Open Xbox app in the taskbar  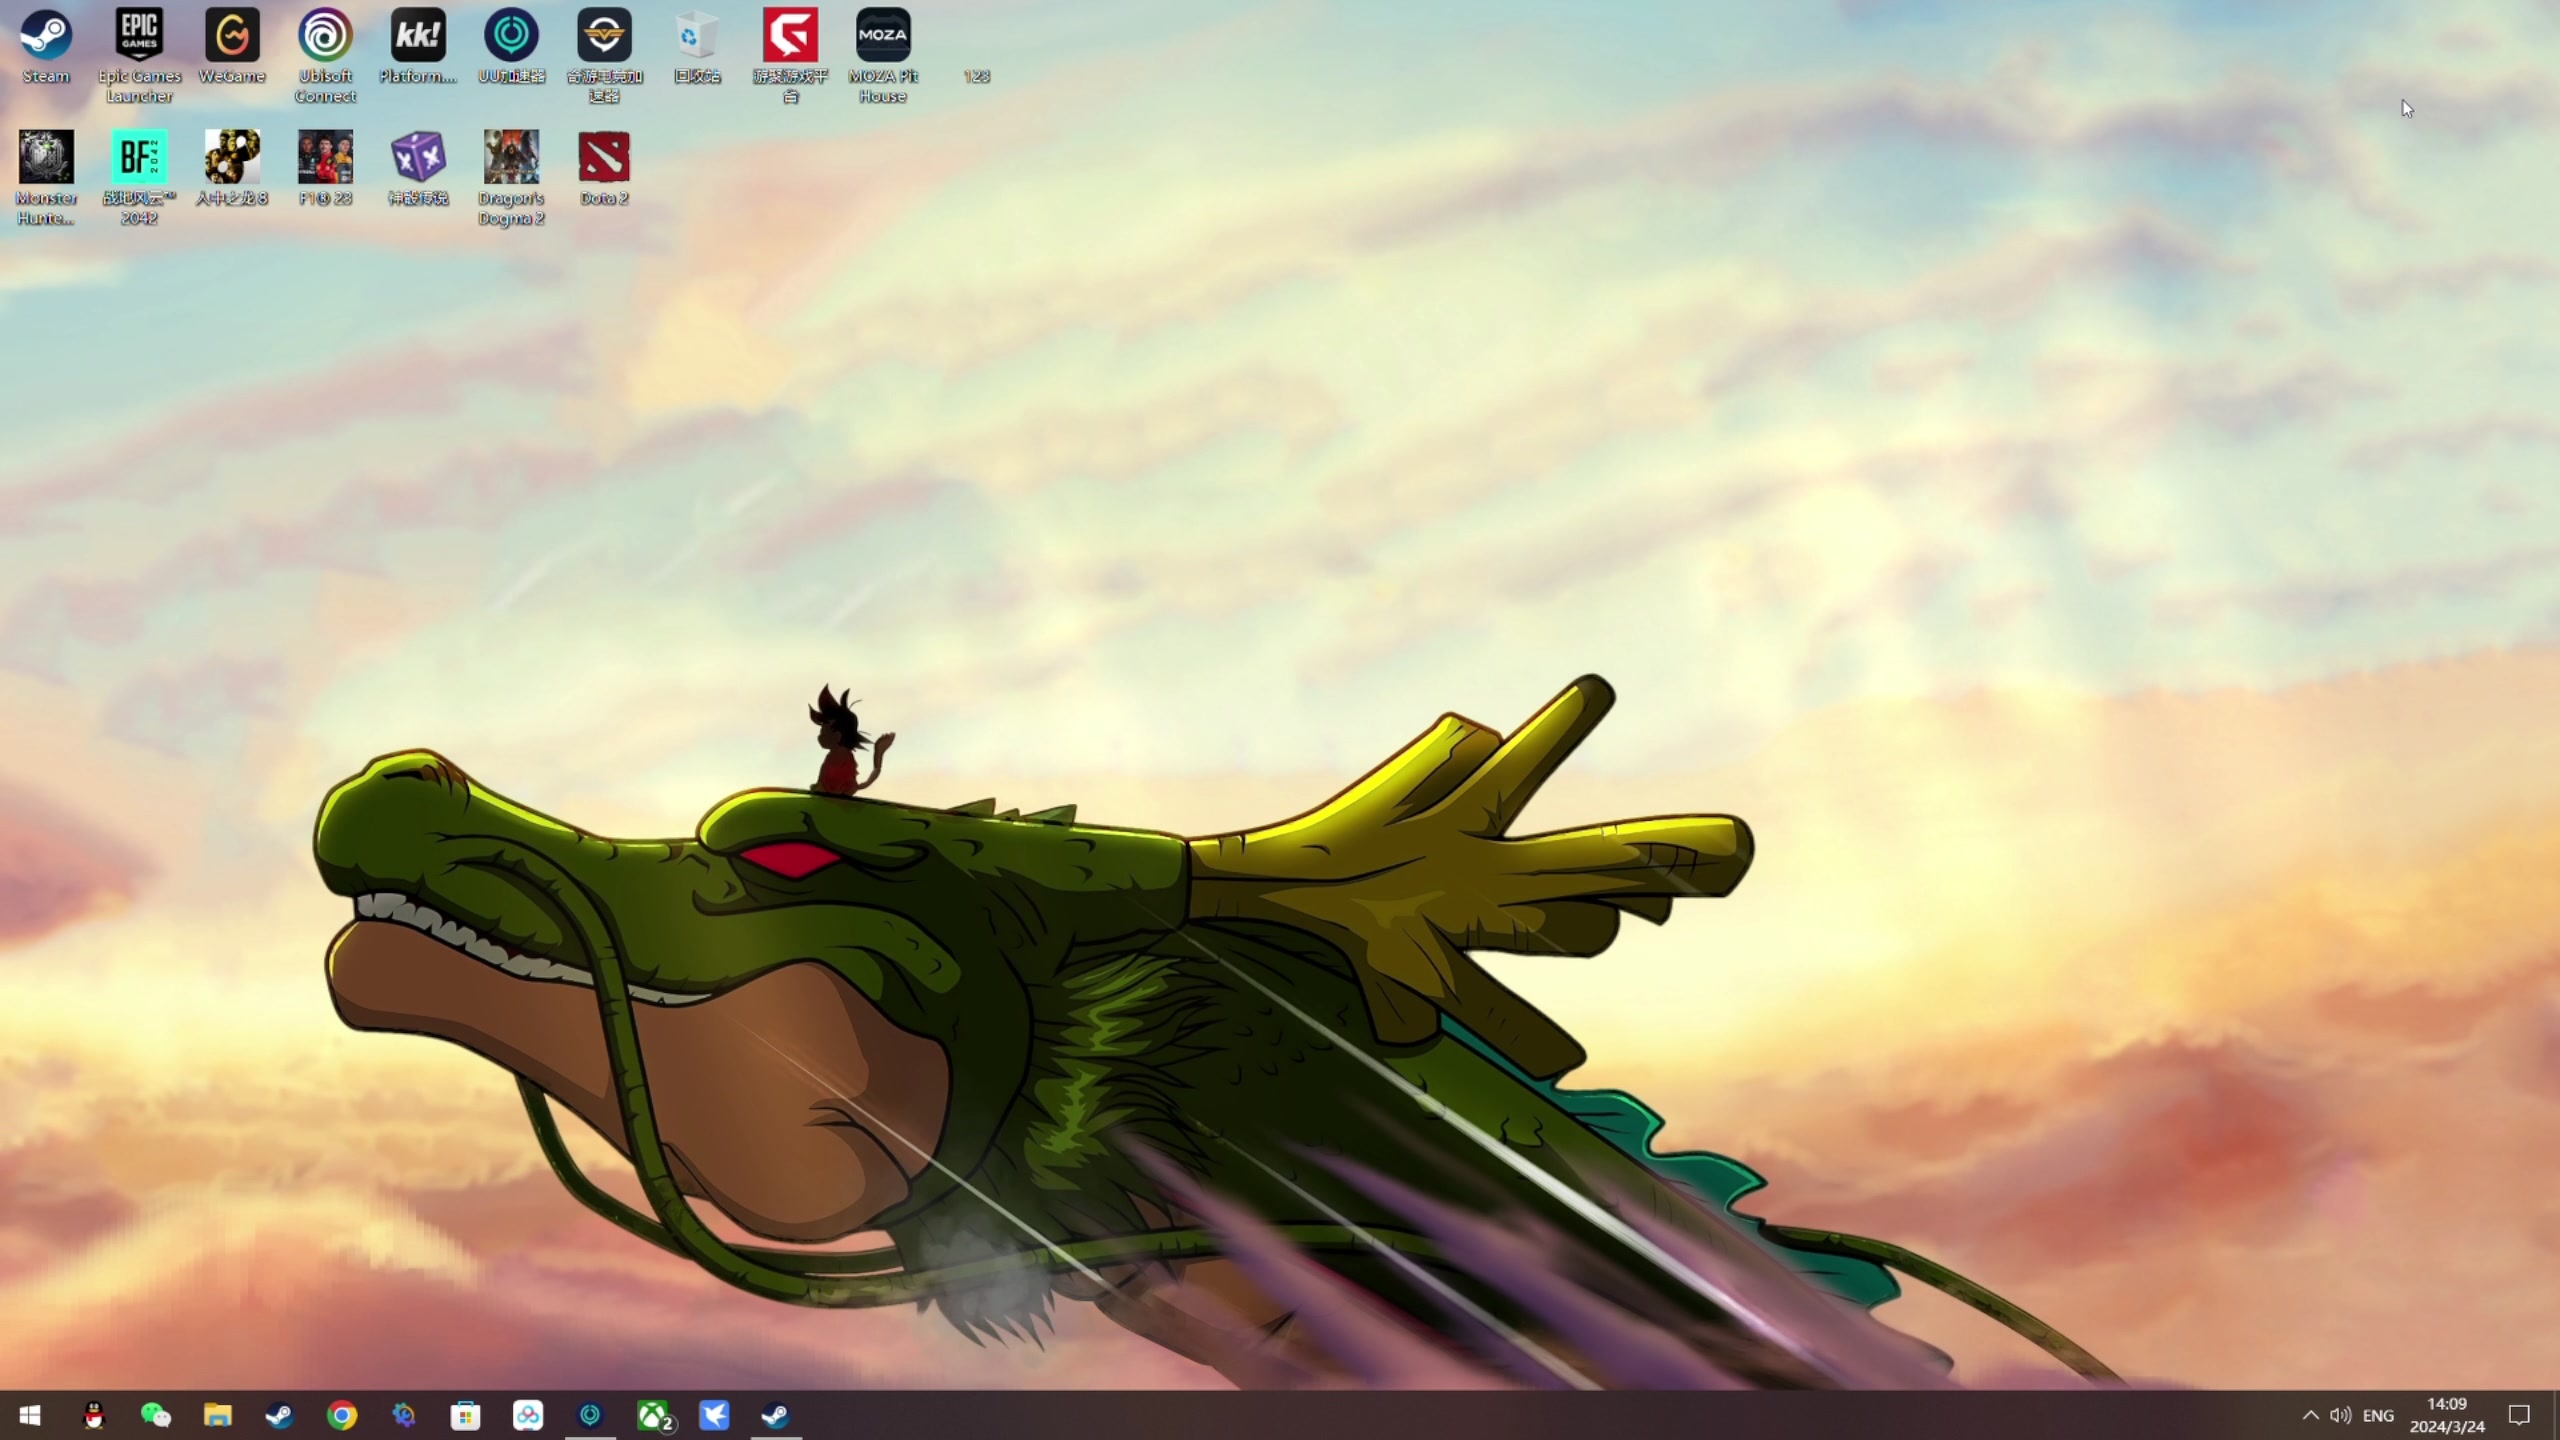[x=653, y=1415]
